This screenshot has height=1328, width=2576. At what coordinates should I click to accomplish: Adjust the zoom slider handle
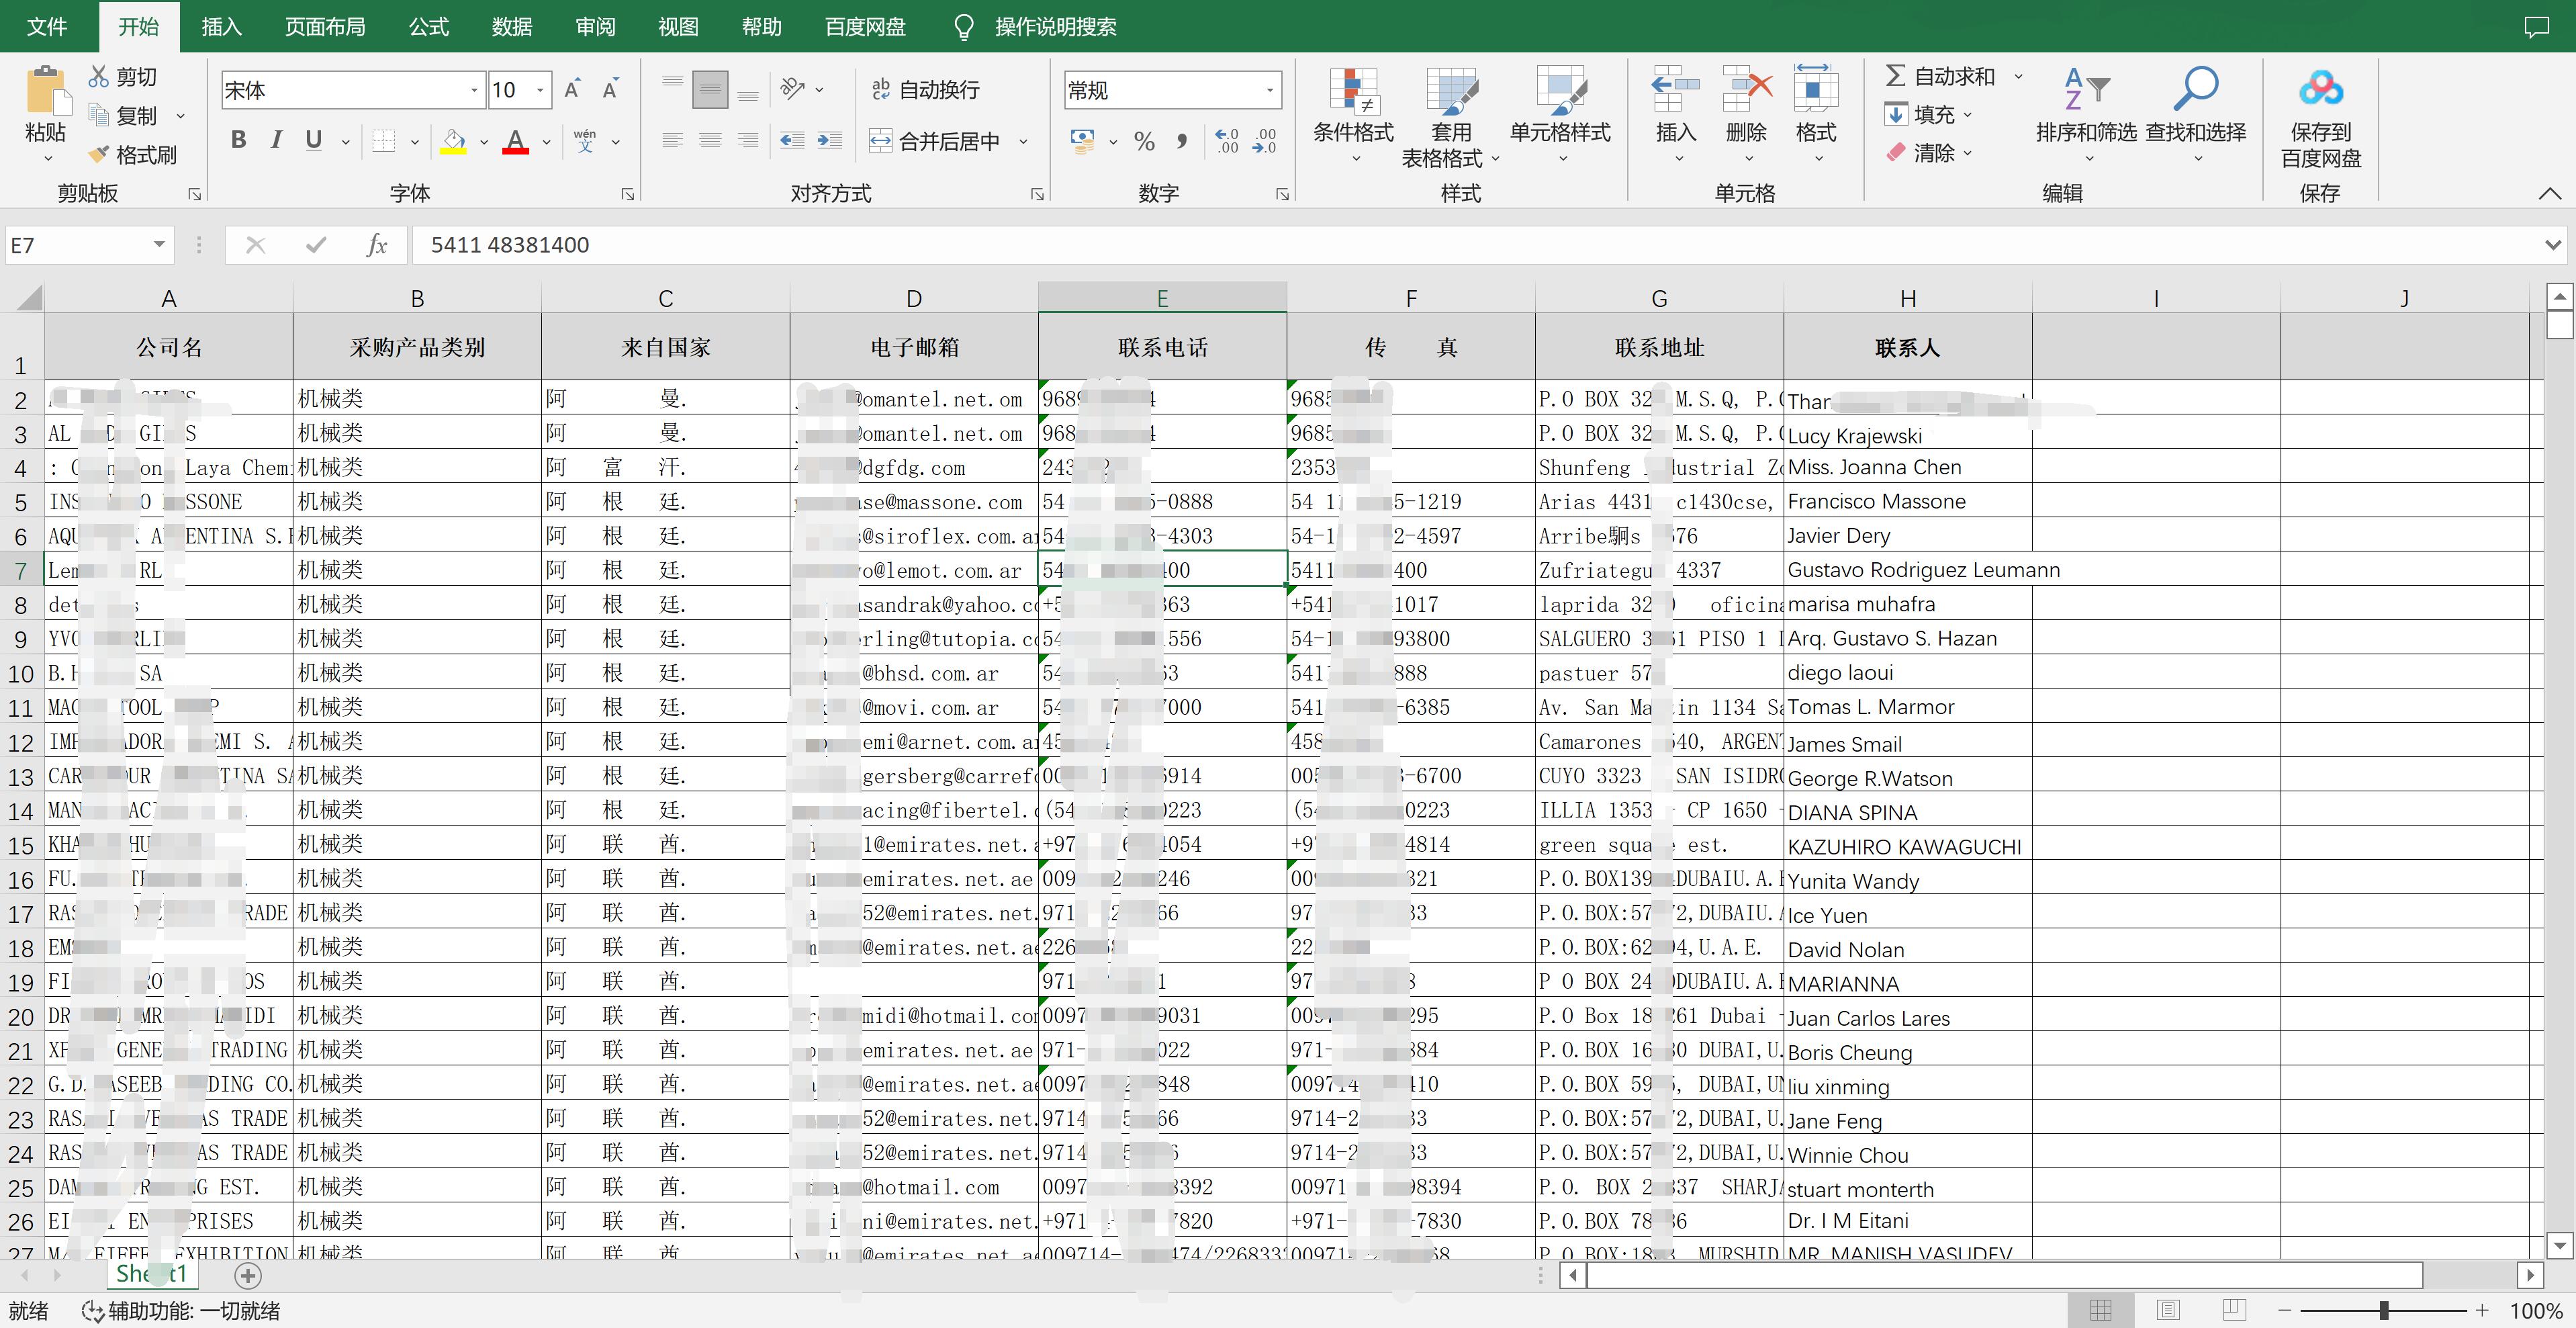pyautogui.click(x=2384, y=1310)
